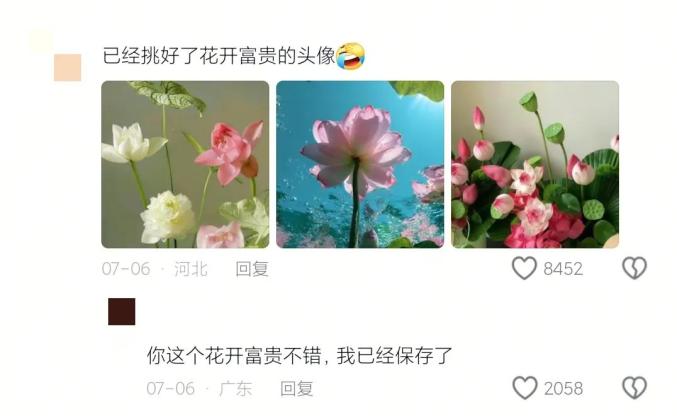Select the comment text 已经挑好了花开富贵的头像
The height and width of the screenshot is (416, 677).
coord(219,56)
